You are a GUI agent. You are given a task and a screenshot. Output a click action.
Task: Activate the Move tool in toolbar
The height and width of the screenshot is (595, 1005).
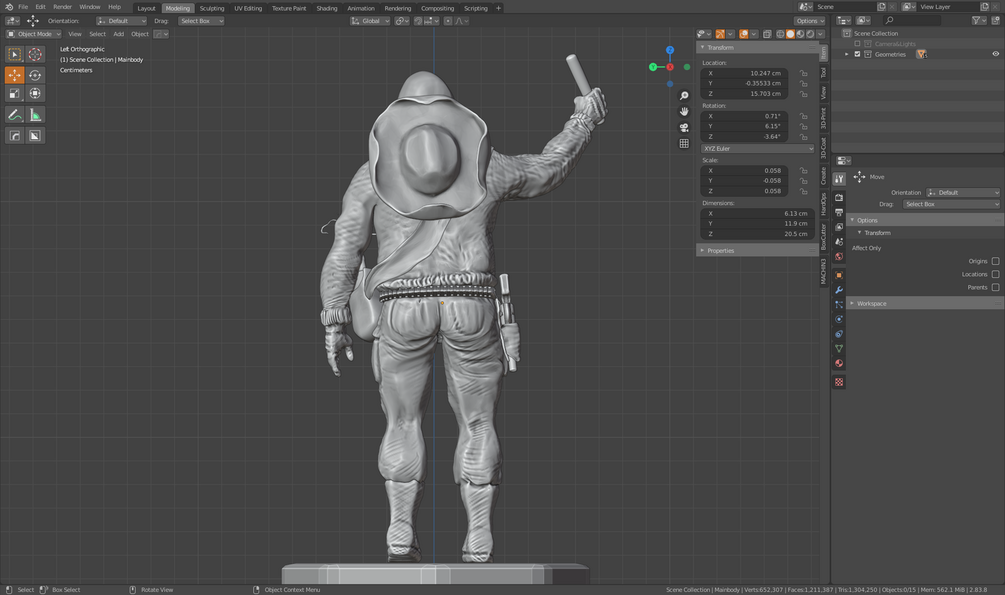14,75
